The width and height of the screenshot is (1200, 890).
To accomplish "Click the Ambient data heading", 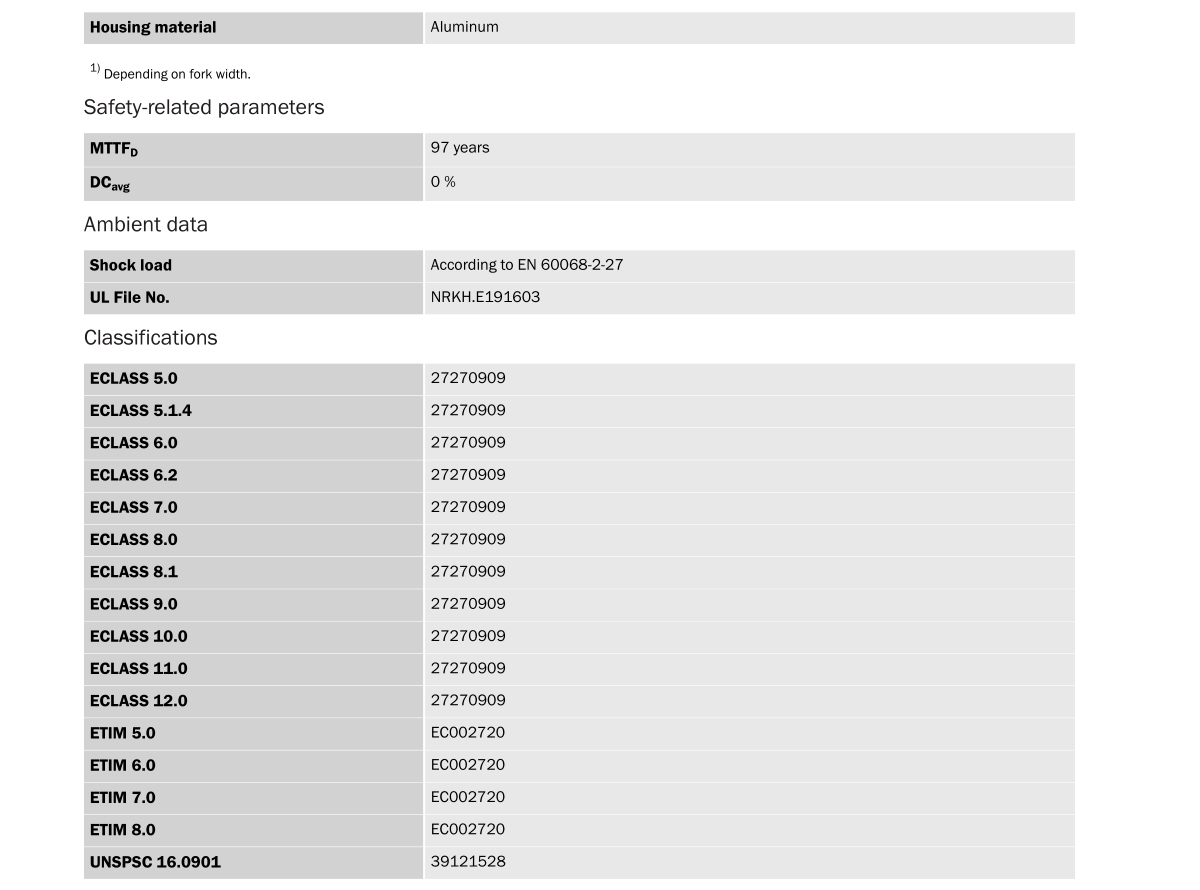I will 146,224.
